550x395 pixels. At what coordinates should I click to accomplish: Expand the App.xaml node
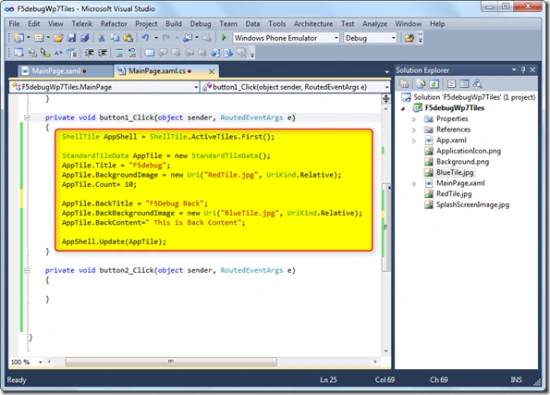coord(414,141)
